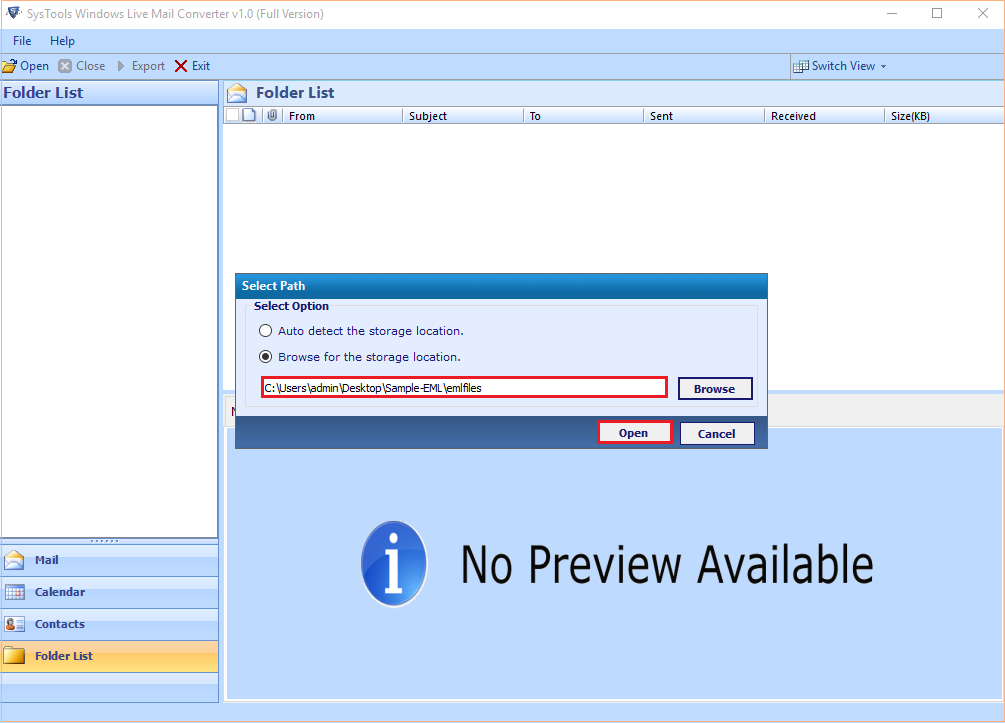Toggle the select-all checkbox in list header
Viewport: 1005px width, 723px height.
(x=233, y=115)
